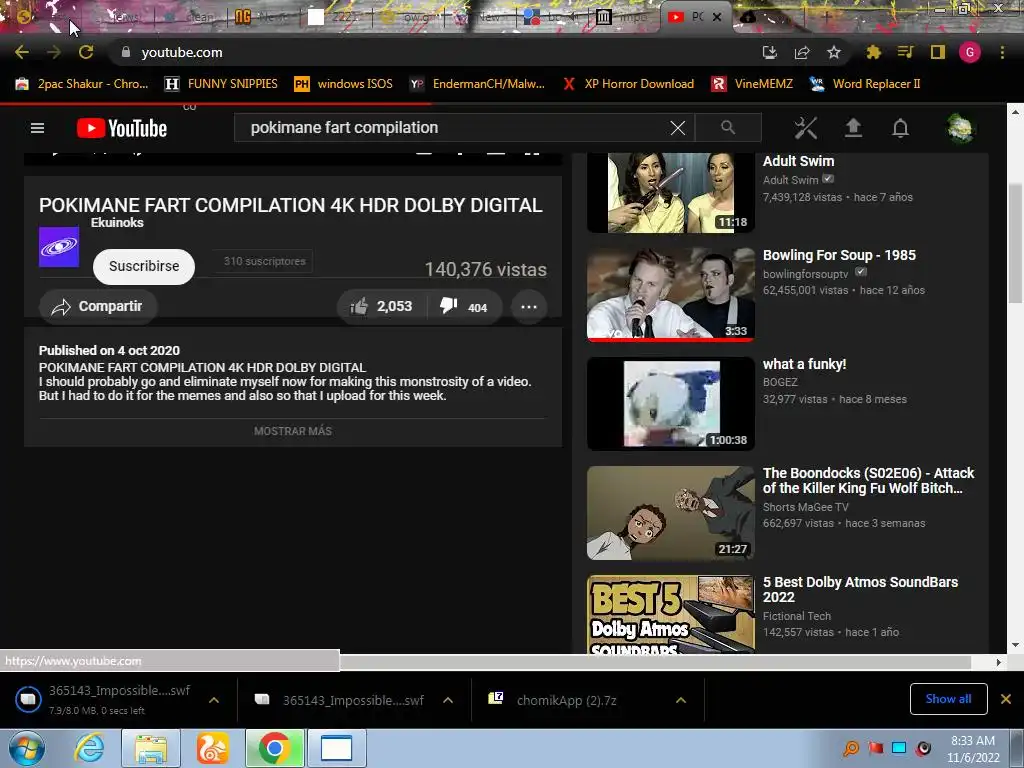The image size is (1024, 768).
Task: Click the page vertical scrollbar thumb
Action: pyautogui.click(x=1016, y=243)
